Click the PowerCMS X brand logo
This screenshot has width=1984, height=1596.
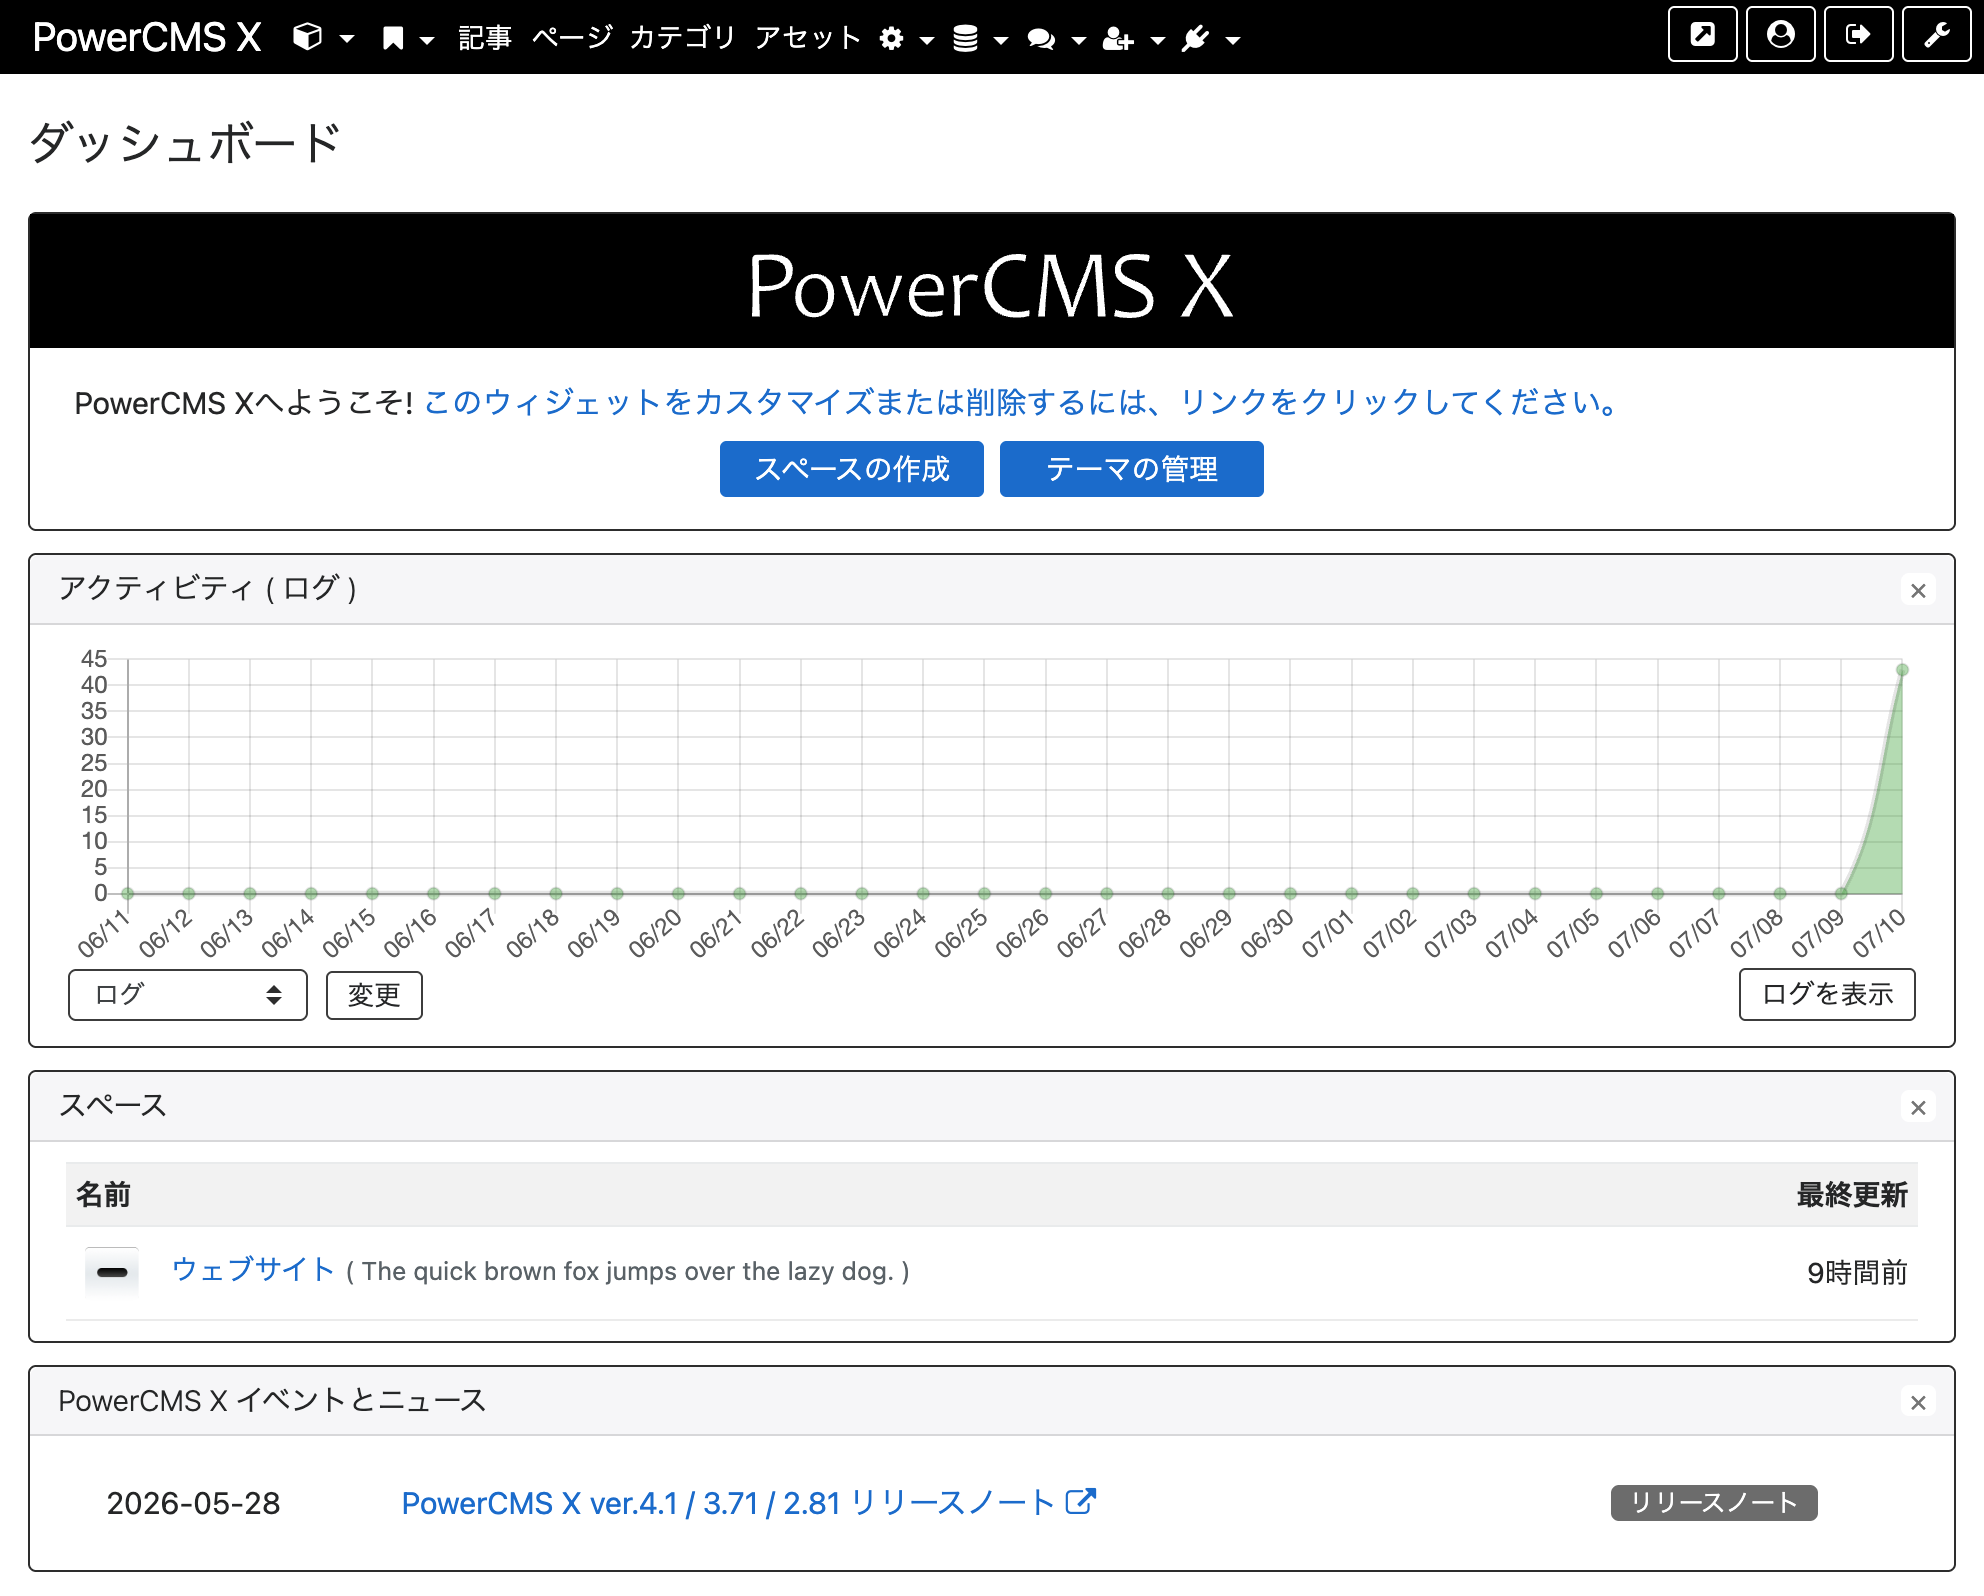pos(147,37)
